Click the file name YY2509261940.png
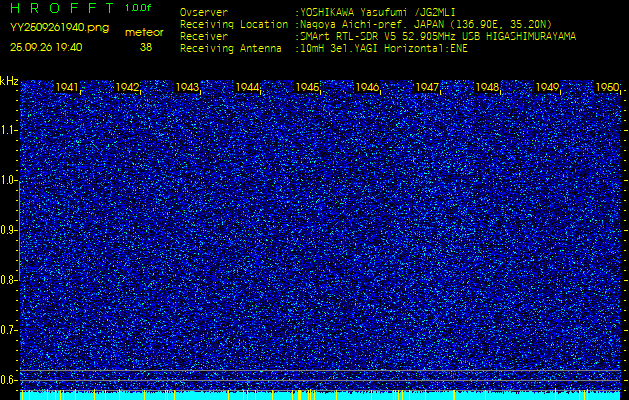Screen dimensions: 629x400 click(x=59, y=28)
